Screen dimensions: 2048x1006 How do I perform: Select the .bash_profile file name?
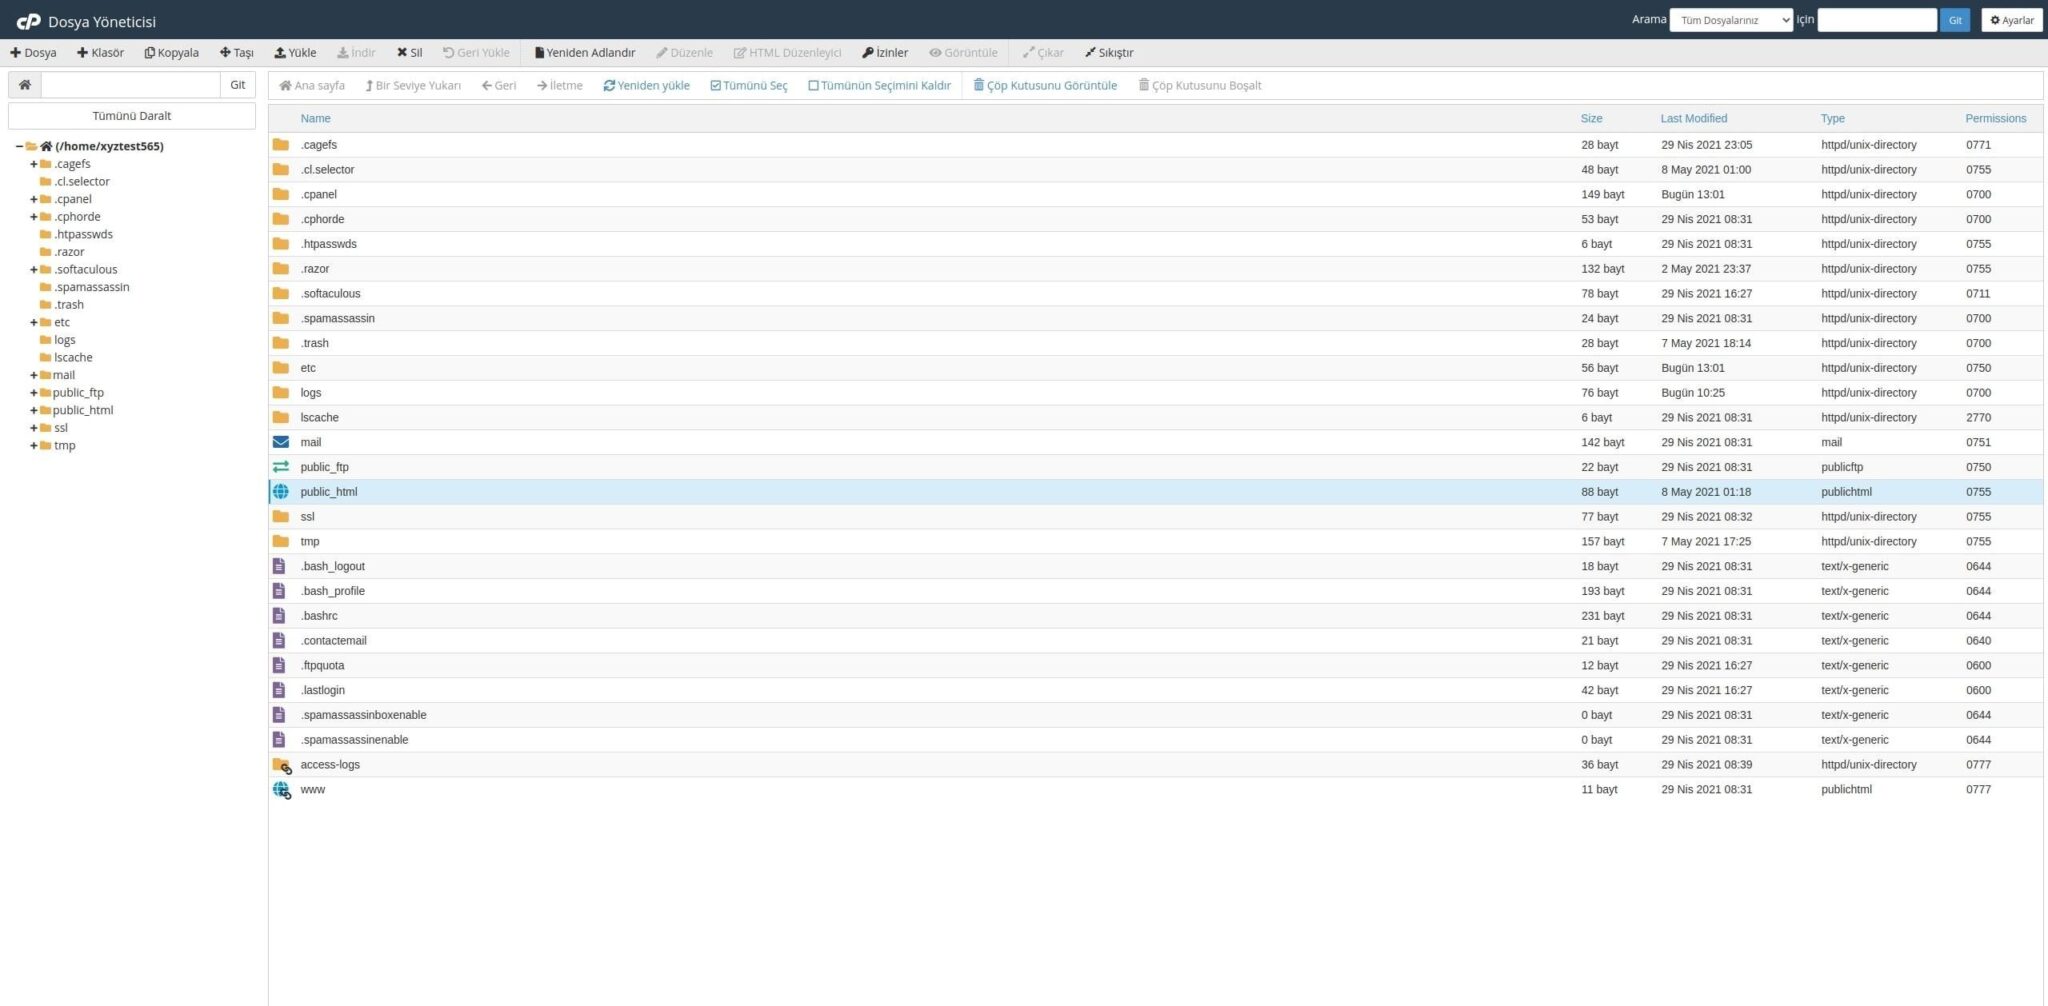332,591
